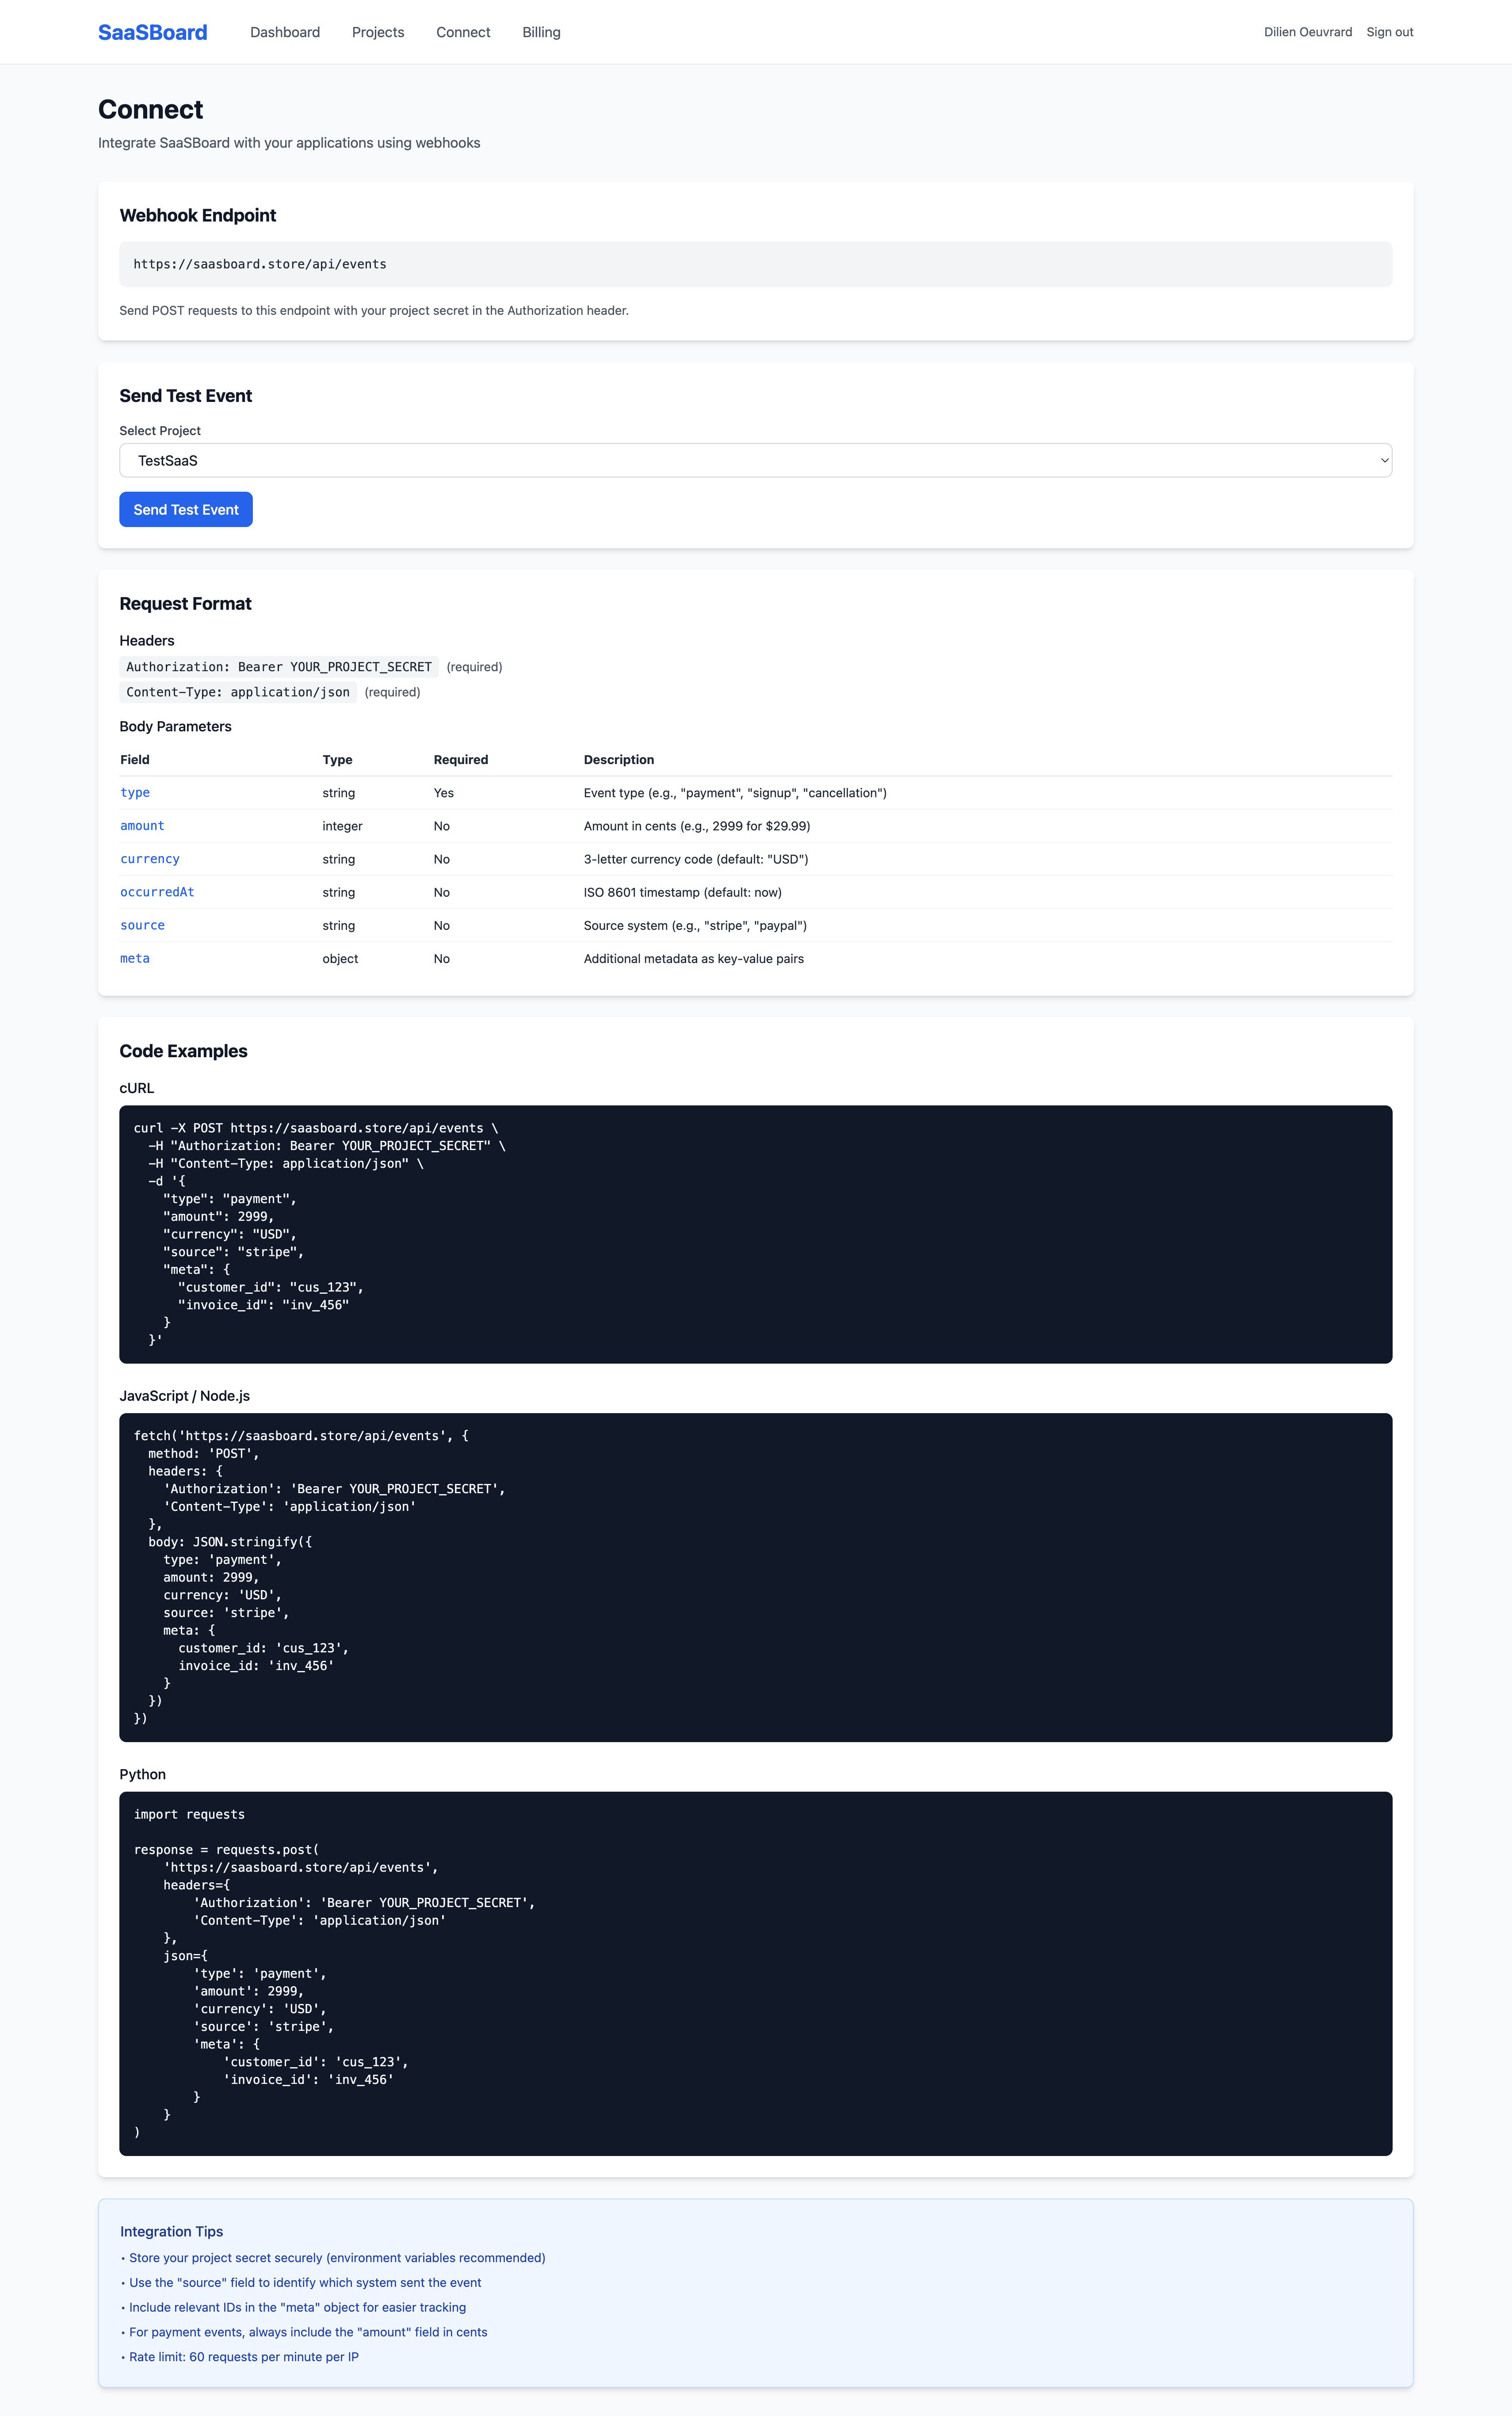Viewport: 1512px width, 2416px height.
Task: Open the meta field reference
Action: coord(135,958)
